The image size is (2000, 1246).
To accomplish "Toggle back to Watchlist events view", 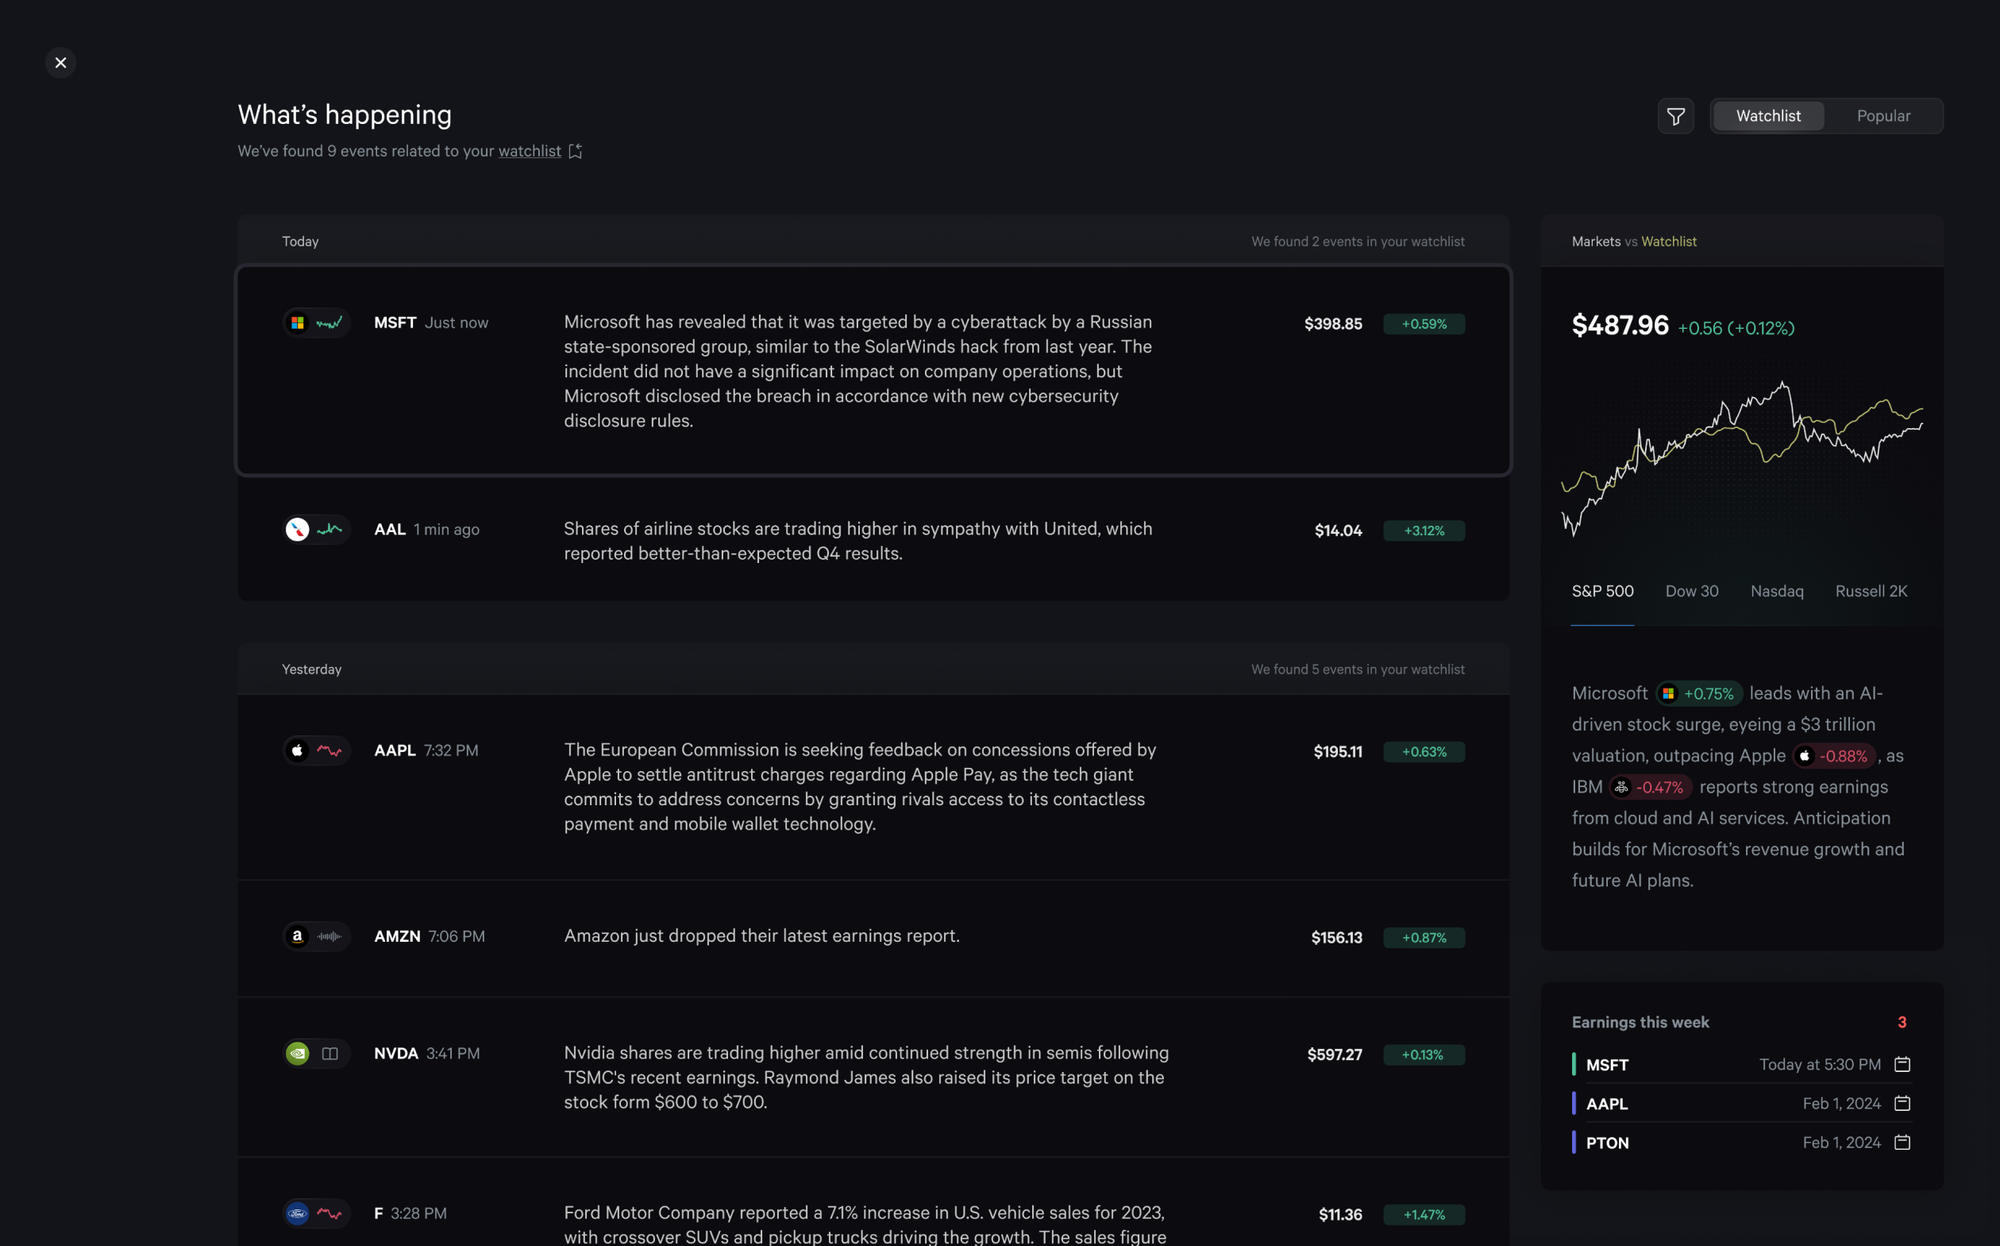I will tap(1767, 115).
